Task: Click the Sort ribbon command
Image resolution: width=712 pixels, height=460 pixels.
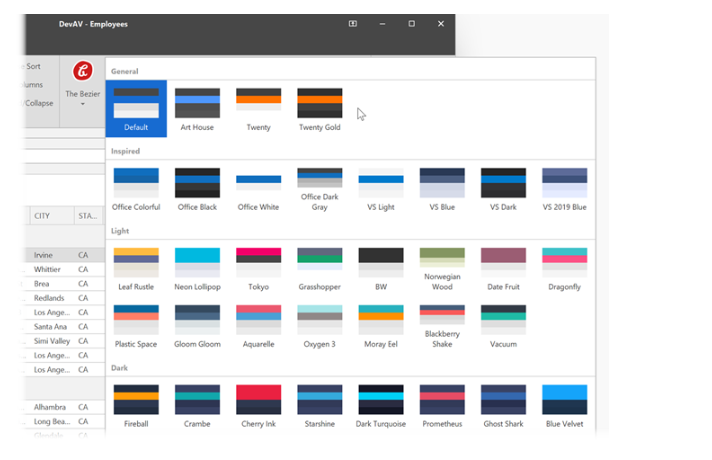Action: coord(33,66)
